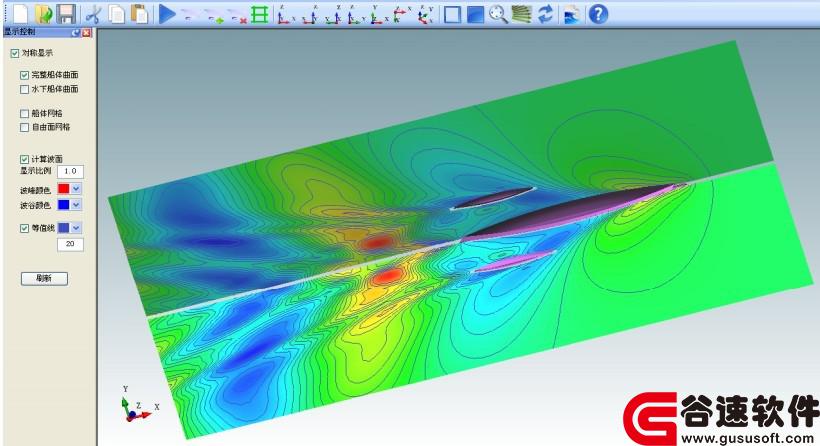
Task: Open the 等值线 color dropdown arrow
Action: 76,228
